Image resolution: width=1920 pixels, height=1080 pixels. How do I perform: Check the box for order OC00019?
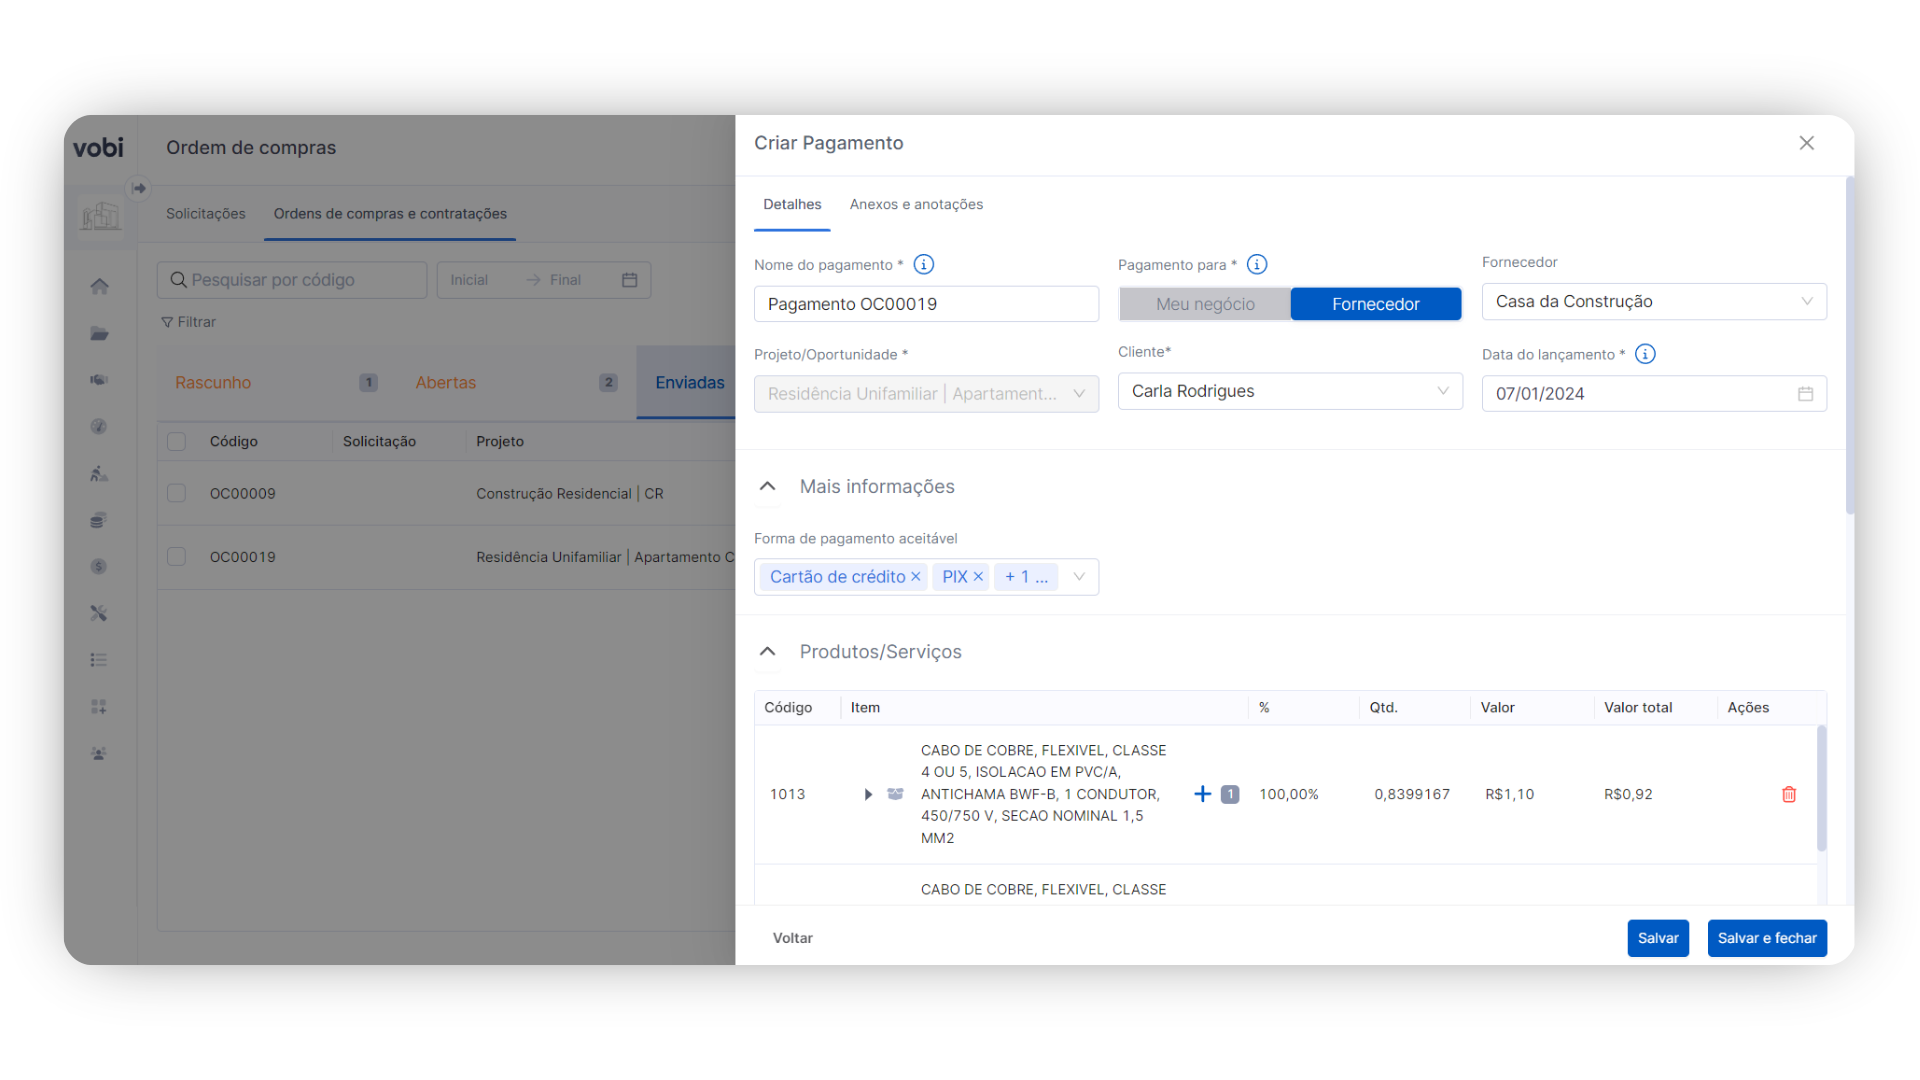[x=177, y=557]
